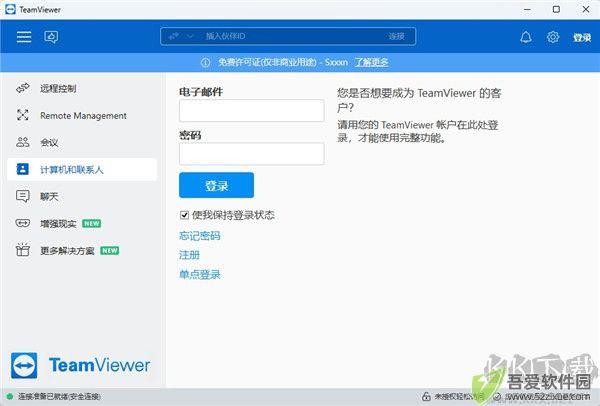Minimize the TeamViewer window
Screen dimensions: 600x406
527,9
